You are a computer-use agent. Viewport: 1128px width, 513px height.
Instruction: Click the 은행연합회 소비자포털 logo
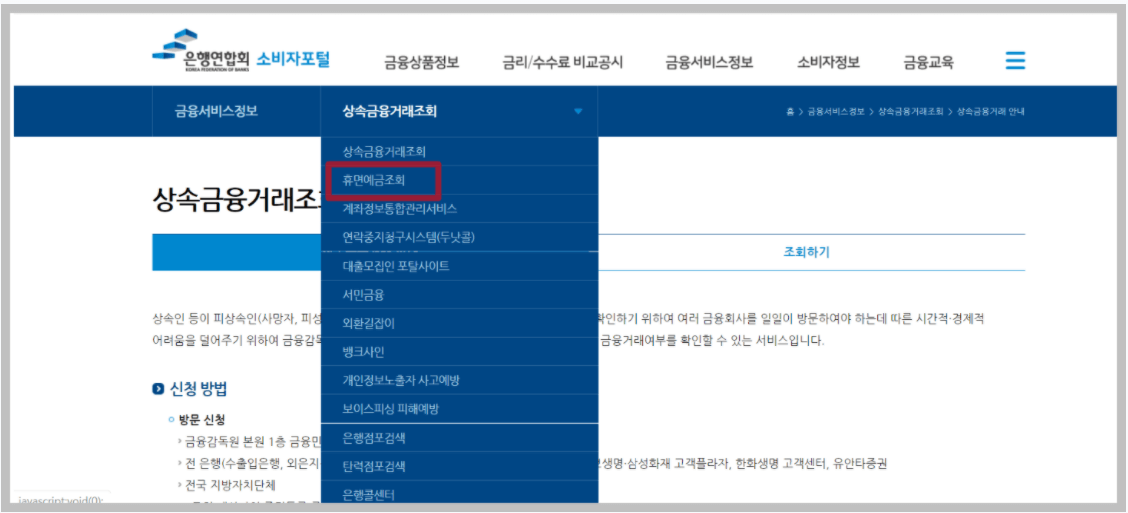241,50
